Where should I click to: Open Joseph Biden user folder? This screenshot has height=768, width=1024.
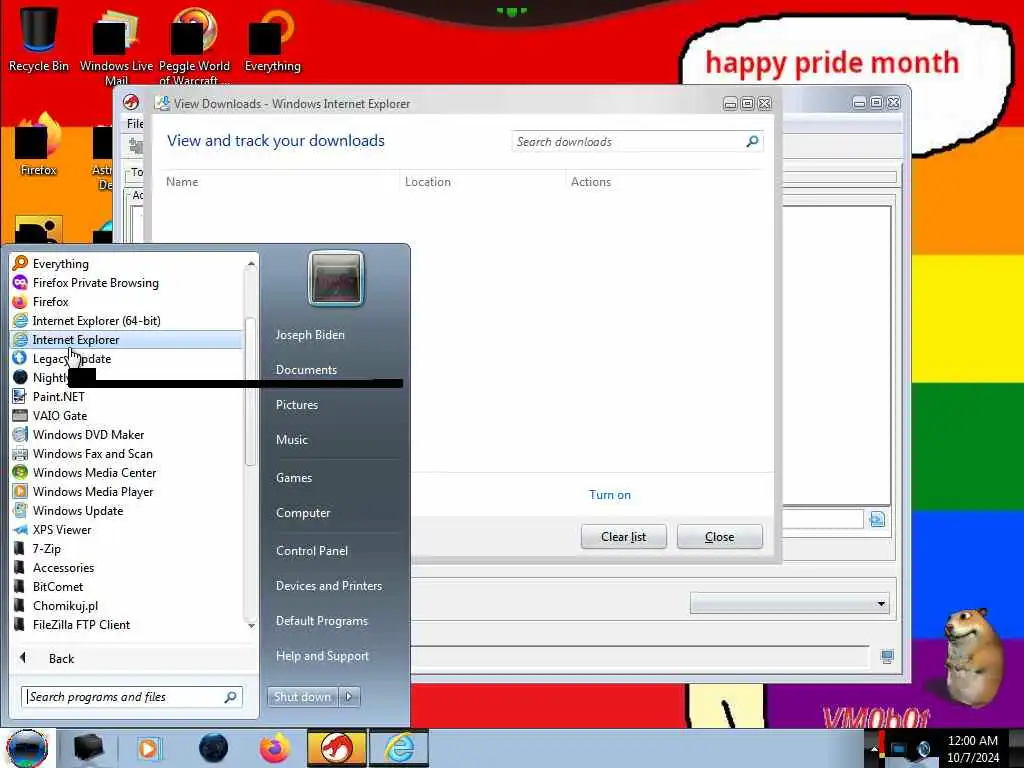pyautogui.click(x=310, y=335)
